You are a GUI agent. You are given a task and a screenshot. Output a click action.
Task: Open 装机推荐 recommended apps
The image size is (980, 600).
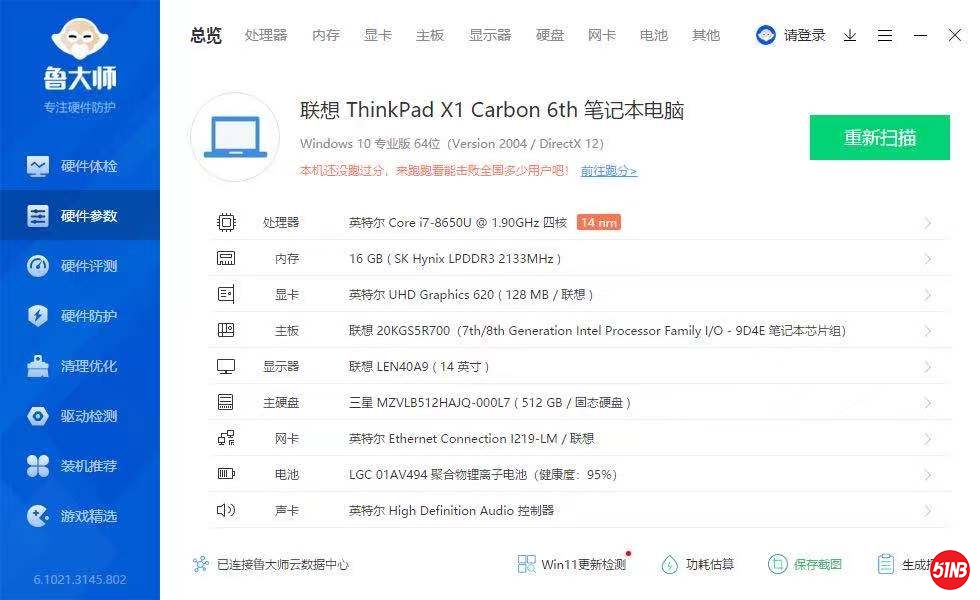coord(80,466)
